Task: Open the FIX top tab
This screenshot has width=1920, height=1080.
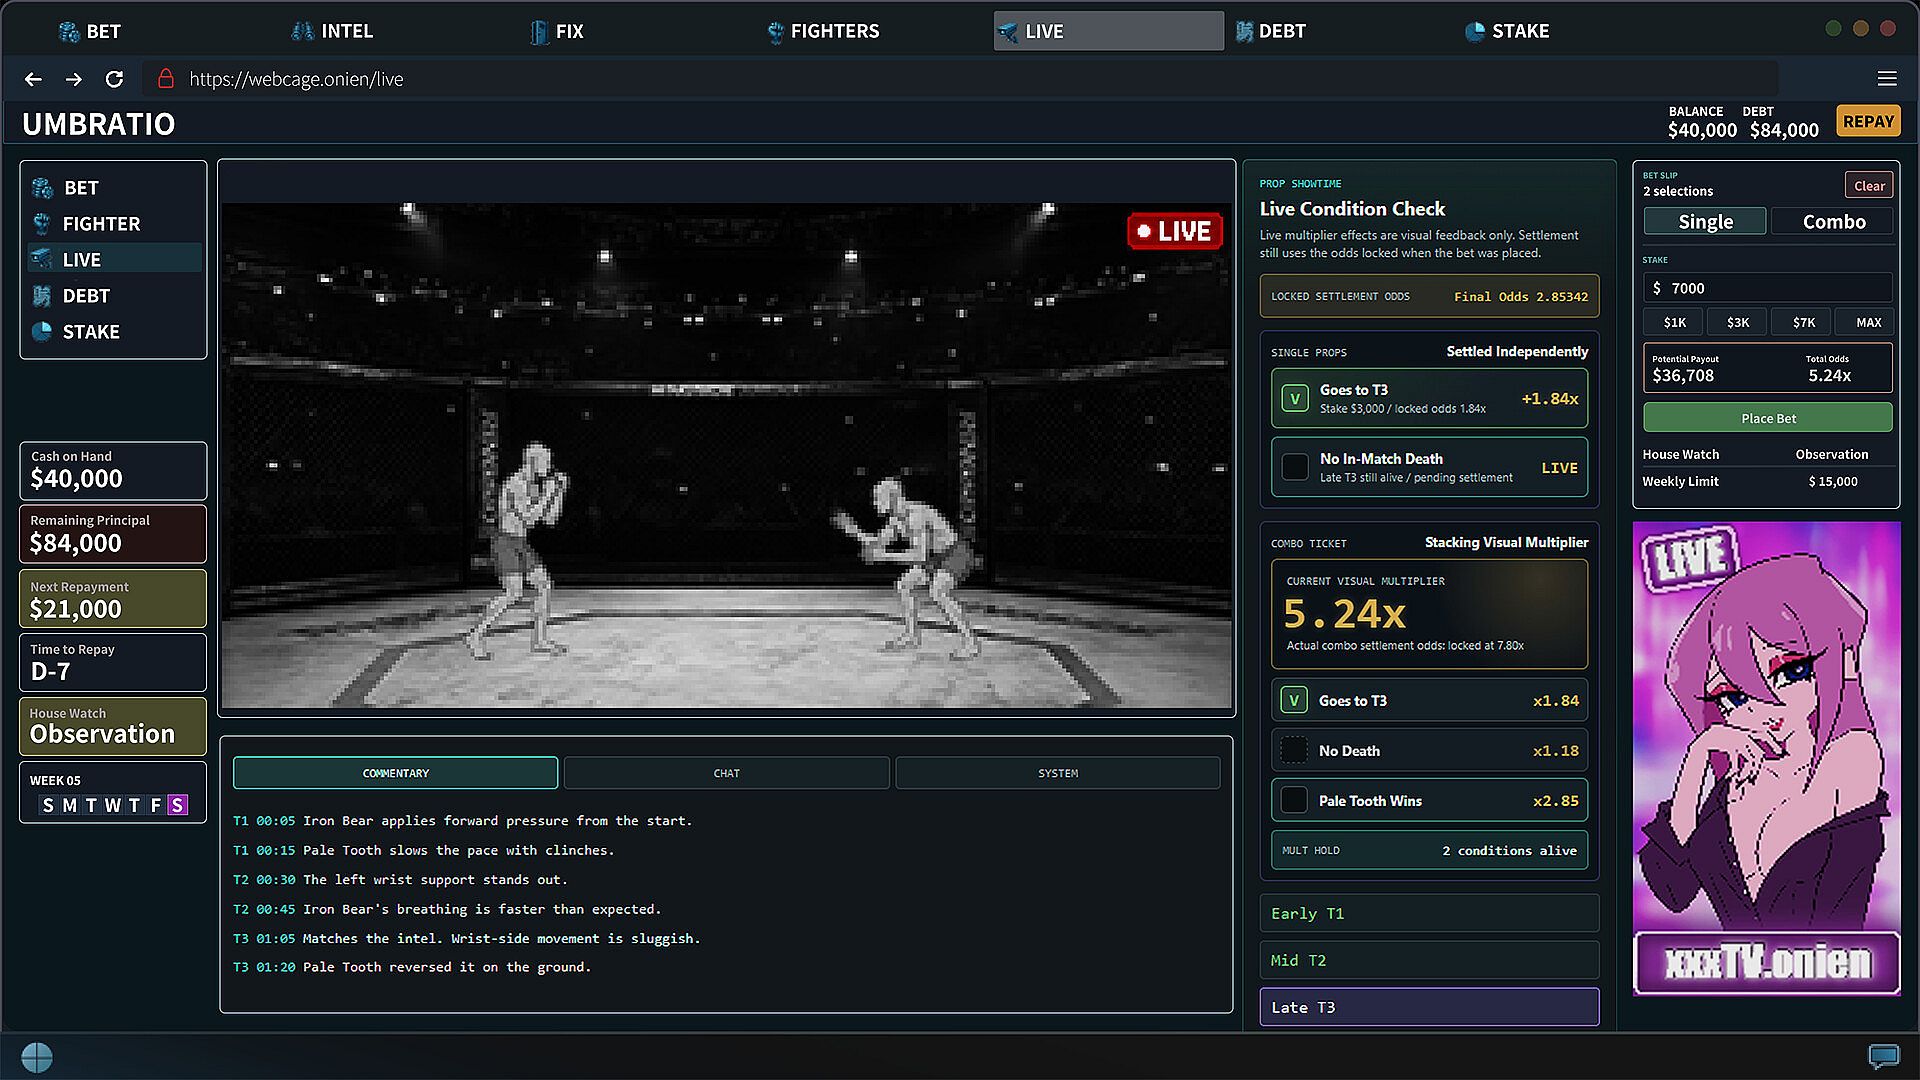Action: [x=557, y=32]
